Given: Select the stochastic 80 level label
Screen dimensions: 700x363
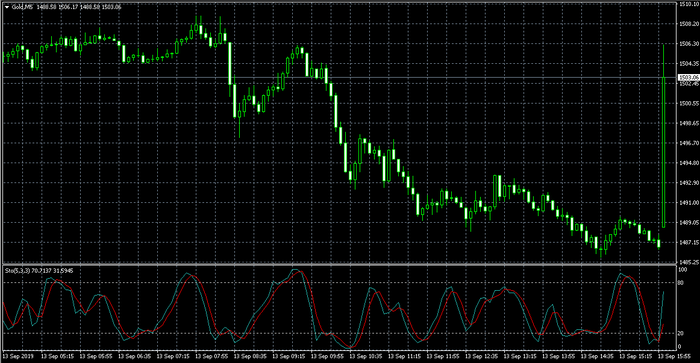Looking at the screenshot, I should click(x=681, y=283).
